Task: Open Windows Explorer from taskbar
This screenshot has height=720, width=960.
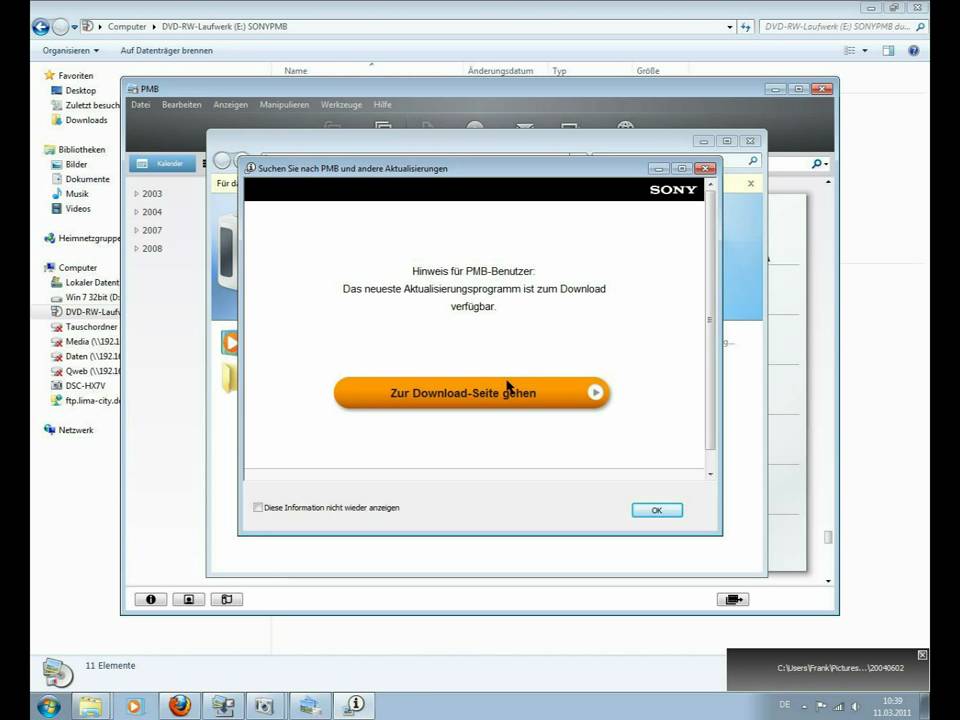Action: click(x=91, y=707)
